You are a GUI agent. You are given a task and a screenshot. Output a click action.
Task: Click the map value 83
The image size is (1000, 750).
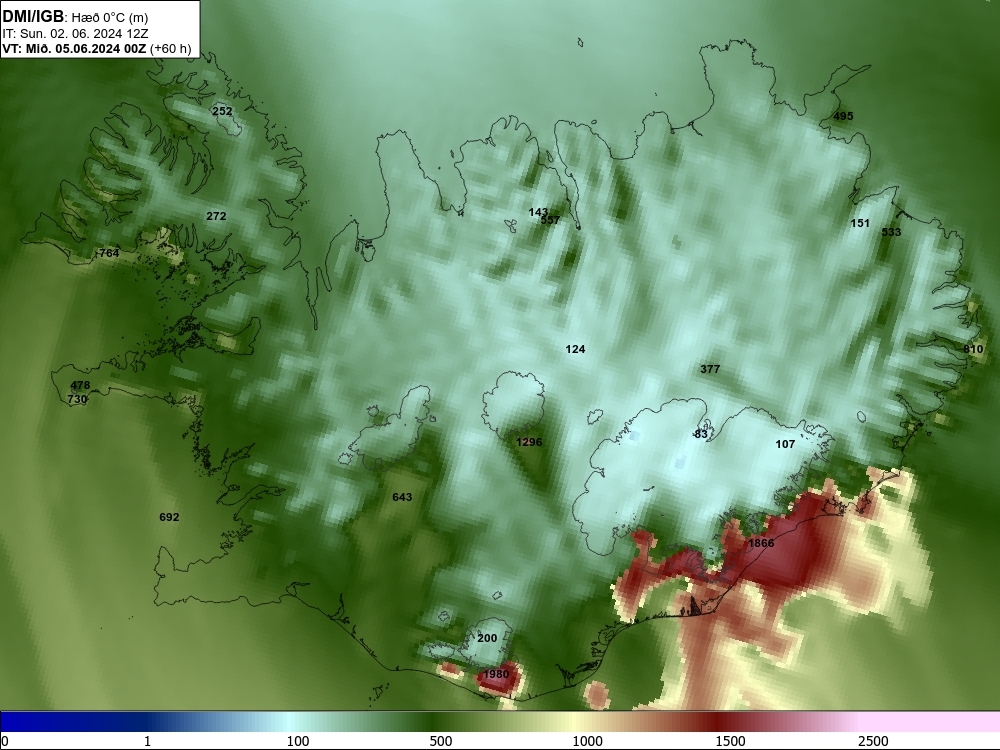point(701,434)
